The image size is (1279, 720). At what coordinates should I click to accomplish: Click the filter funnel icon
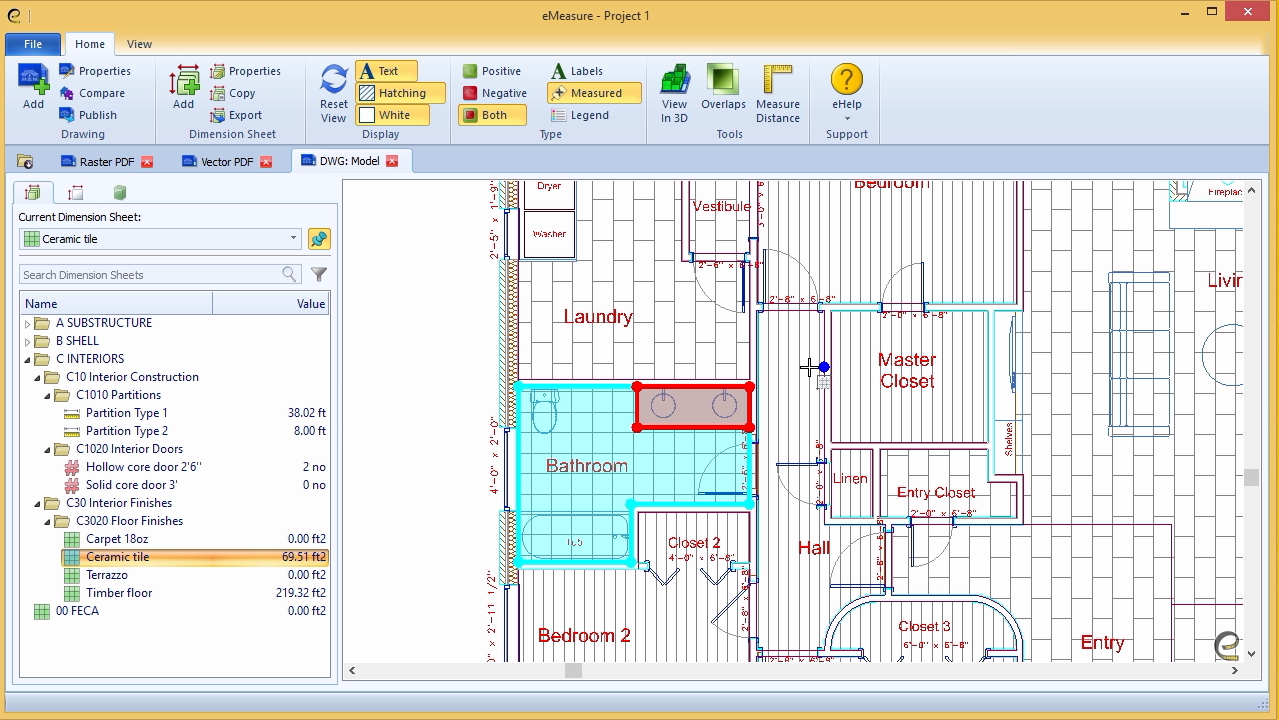(x=319, y=274)
